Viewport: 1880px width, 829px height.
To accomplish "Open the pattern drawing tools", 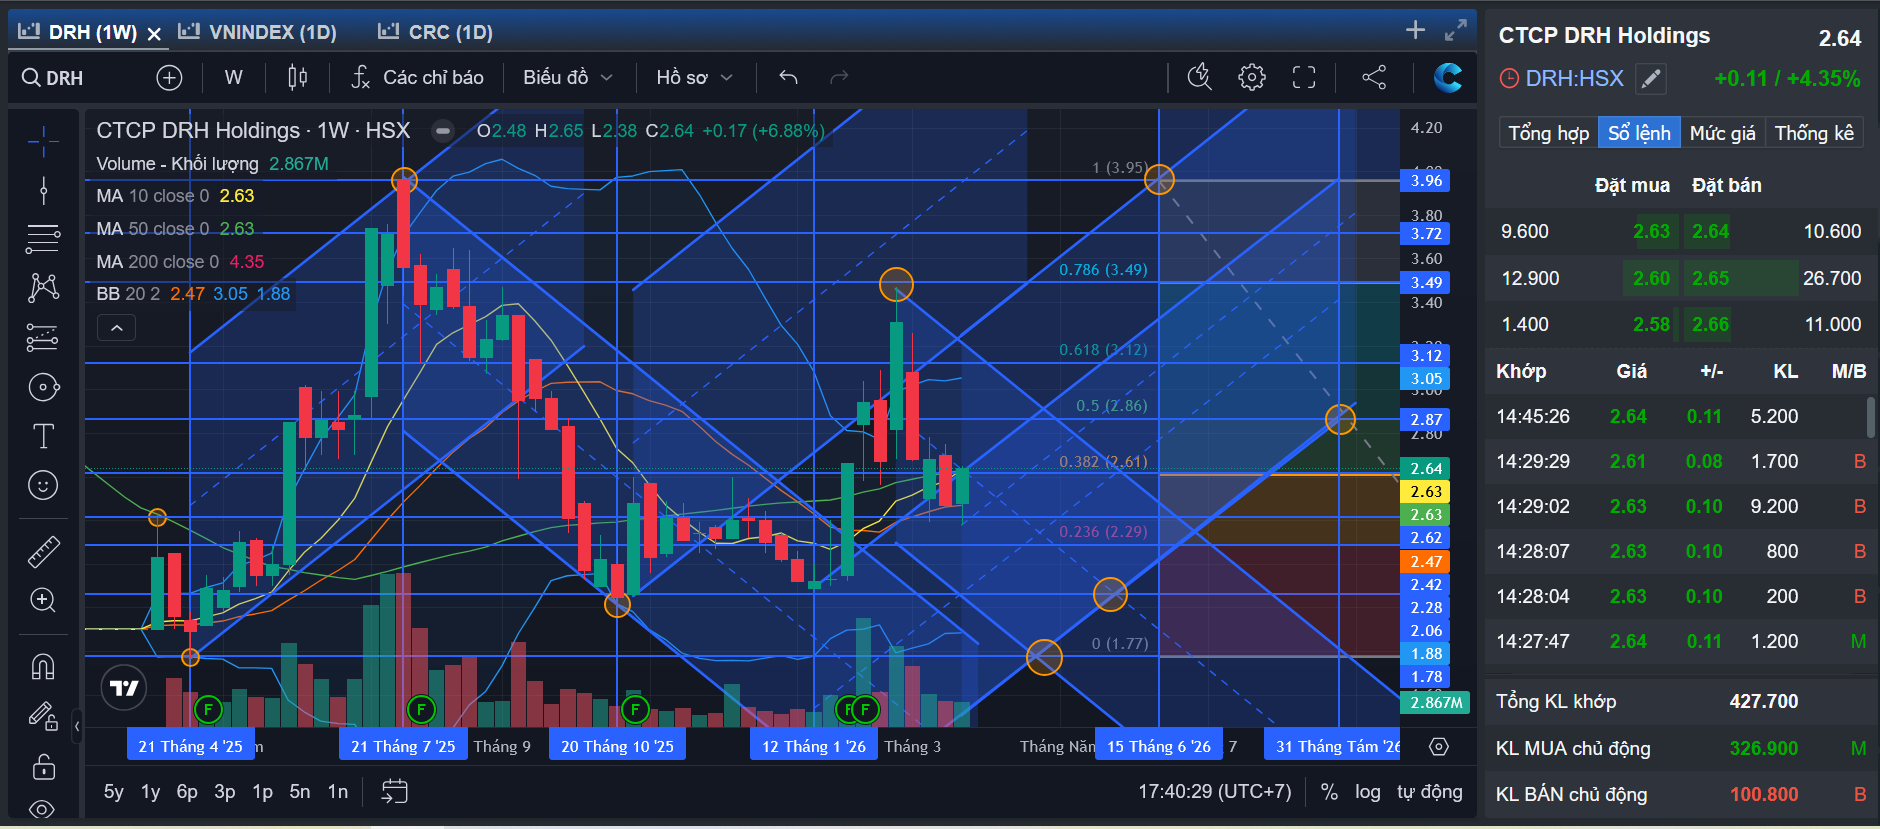I will [x=43, y=288].
